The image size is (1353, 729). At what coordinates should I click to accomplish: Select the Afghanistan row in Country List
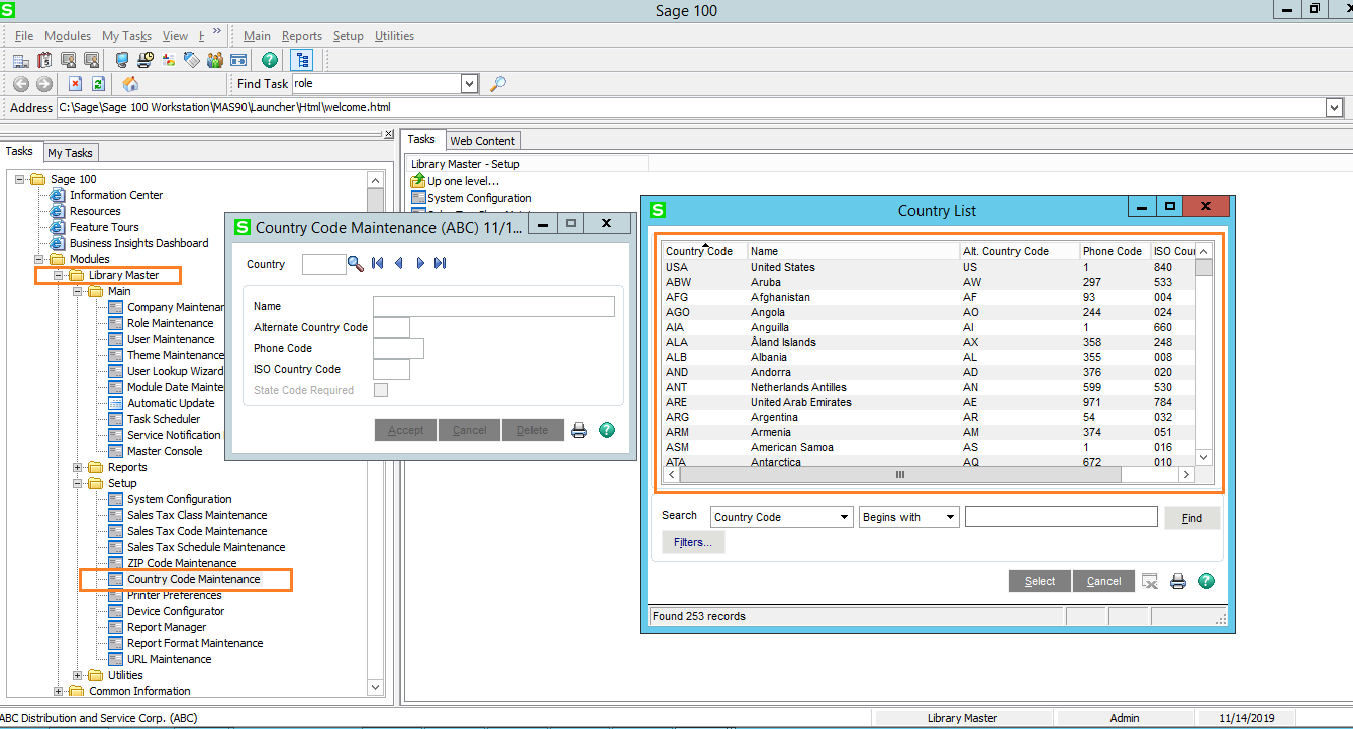pos(930,297)
